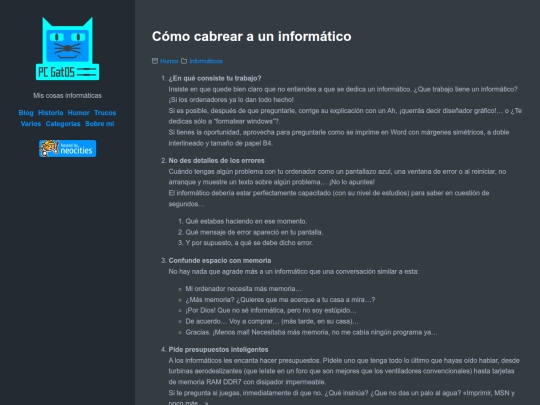This screenshot has width=540, height=405.
Task: Open the Categorías menu link
Action: (63, 124)
